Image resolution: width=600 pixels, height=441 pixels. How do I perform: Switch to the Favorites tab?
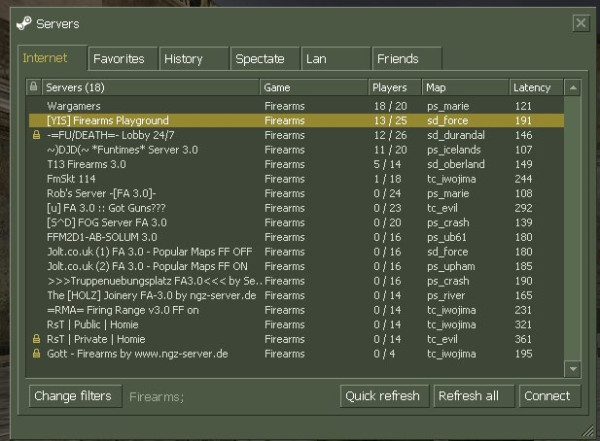click(117, 59)
